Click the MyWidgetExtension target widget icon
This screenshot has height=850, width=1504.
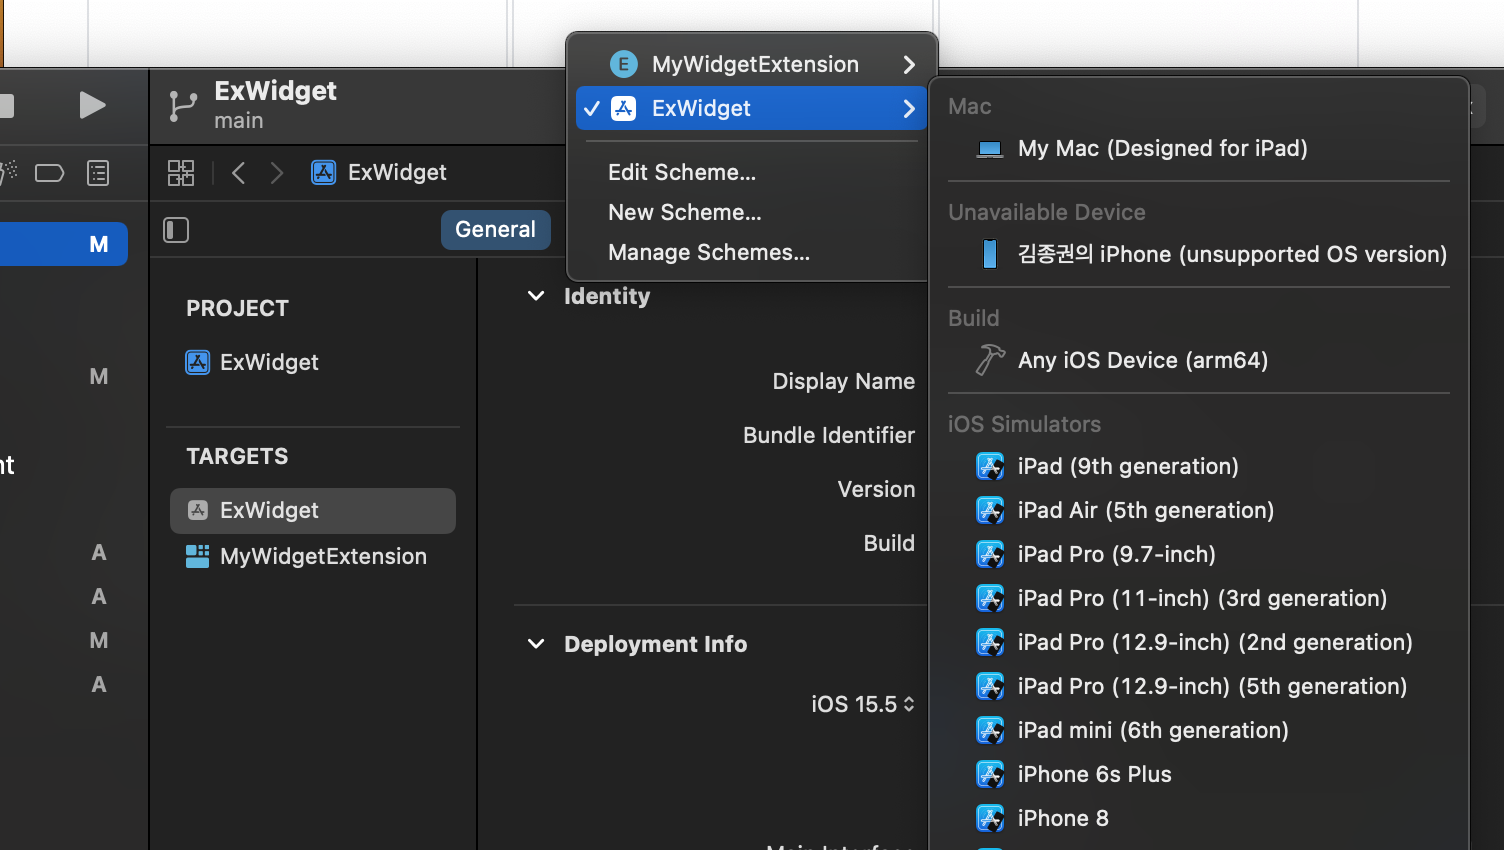pyautogui.click(x=198, y=556)
